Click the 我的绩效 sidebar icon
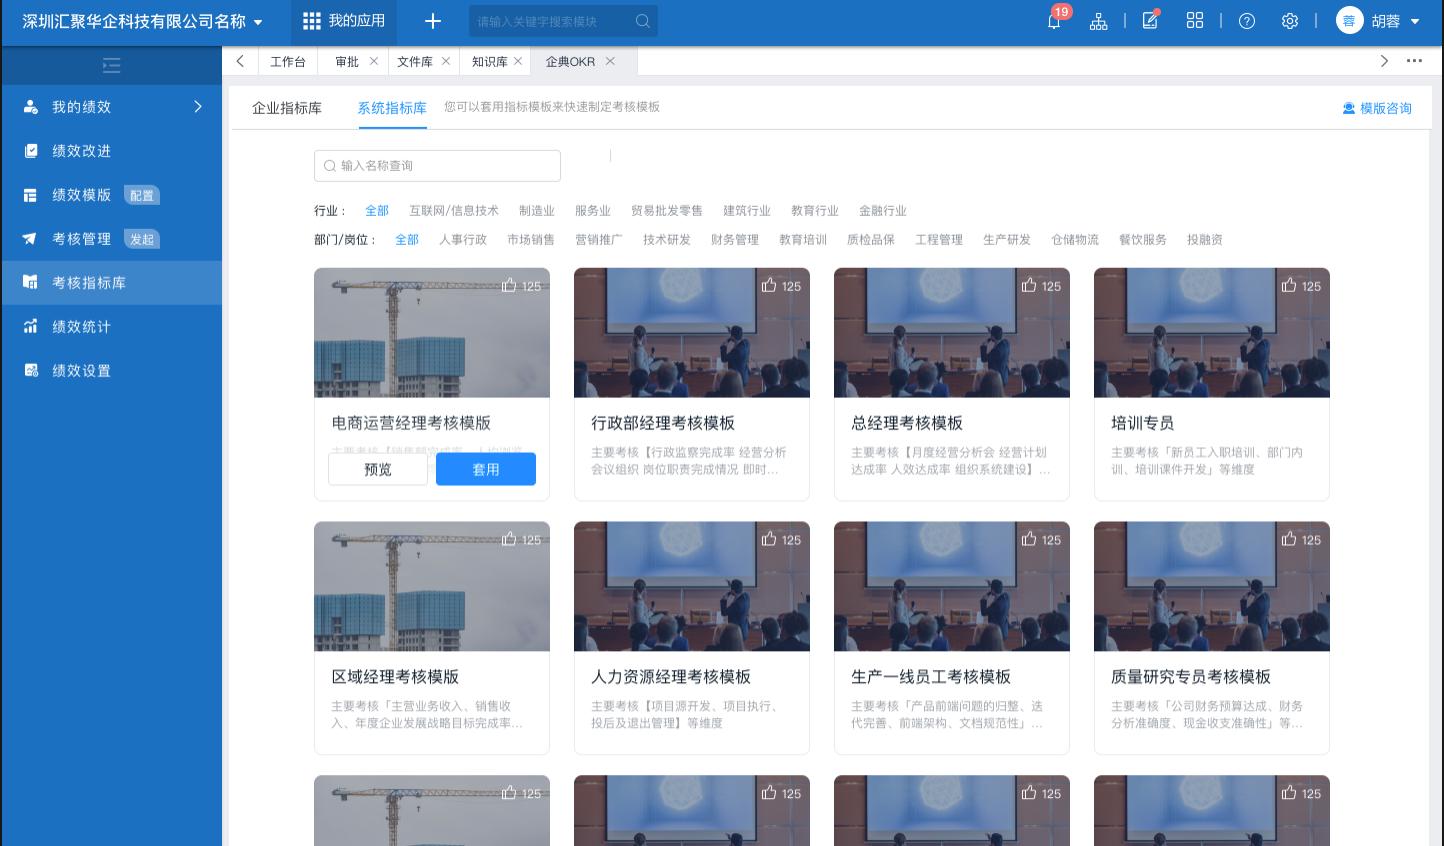1444x846 pixels. [x=31, y=107]
